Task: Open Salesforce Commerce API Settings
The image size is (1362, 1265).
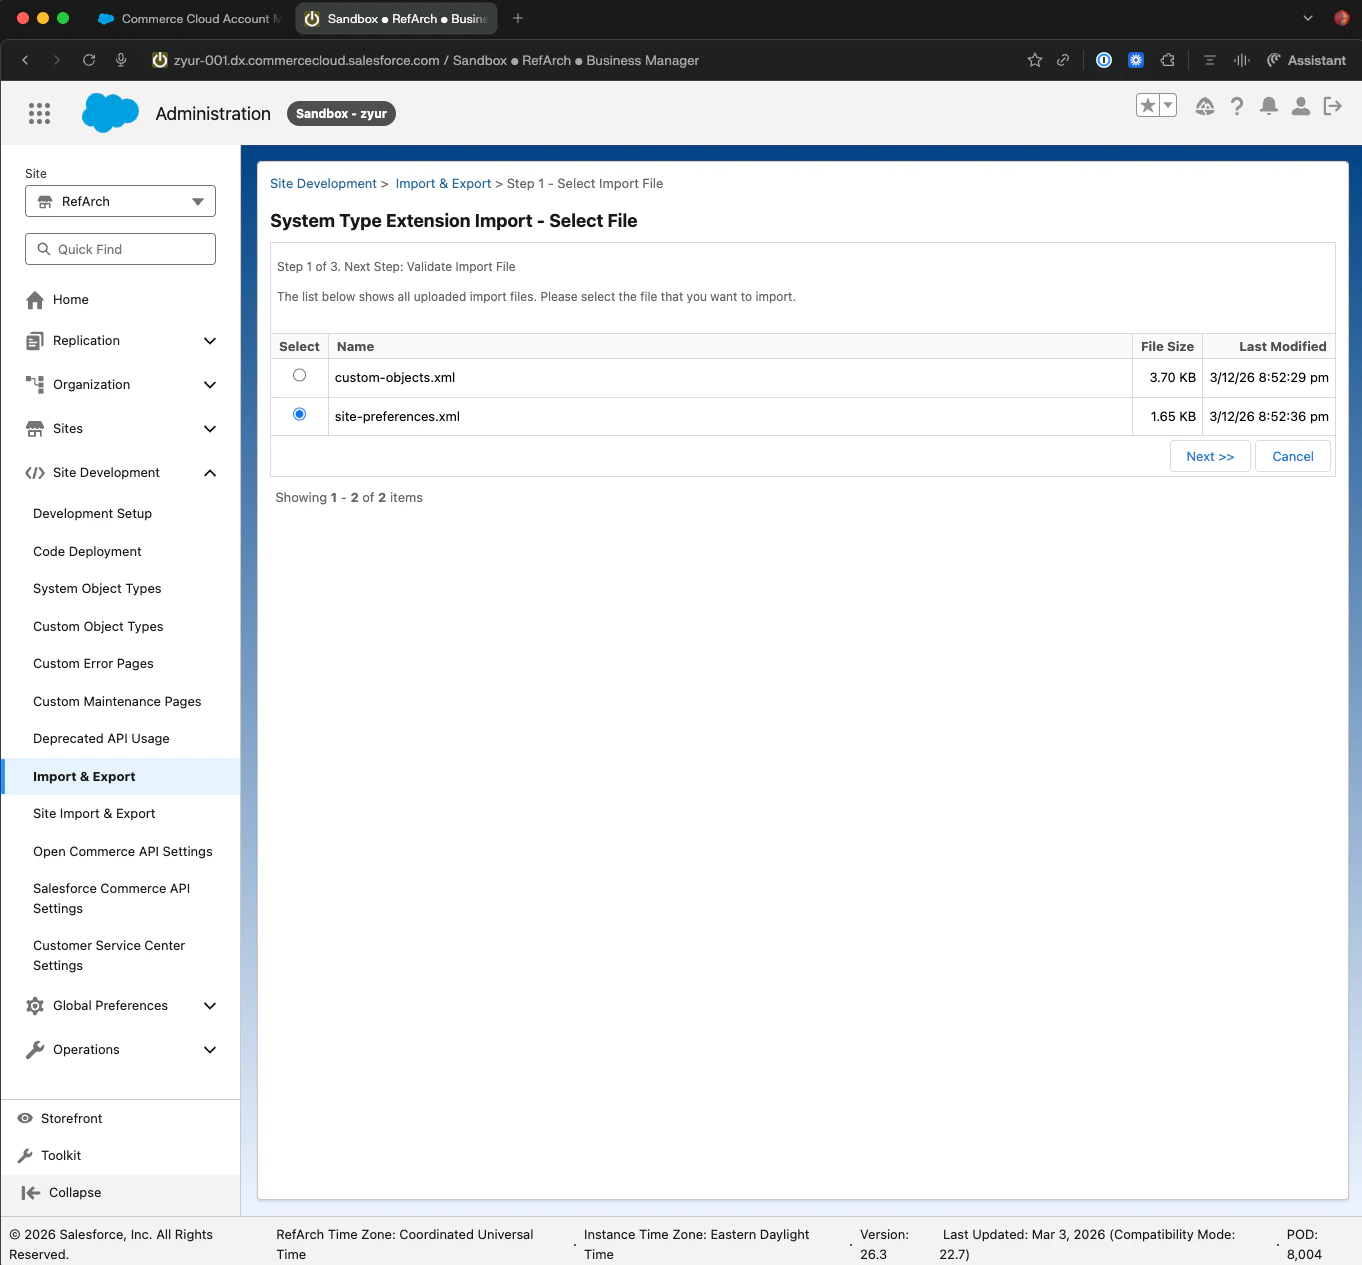Action: (111, 898)
